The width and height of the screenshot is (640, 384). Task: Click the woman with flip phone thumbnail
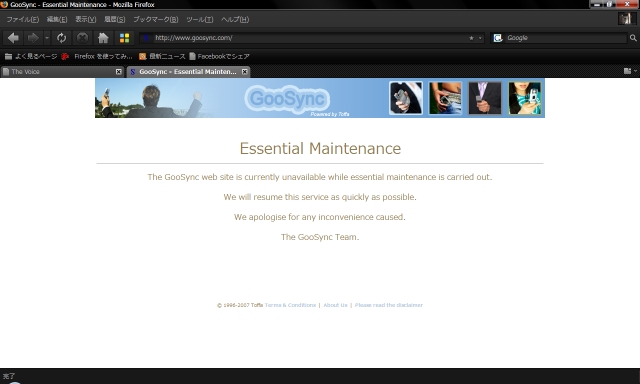[x=524, y=98]
